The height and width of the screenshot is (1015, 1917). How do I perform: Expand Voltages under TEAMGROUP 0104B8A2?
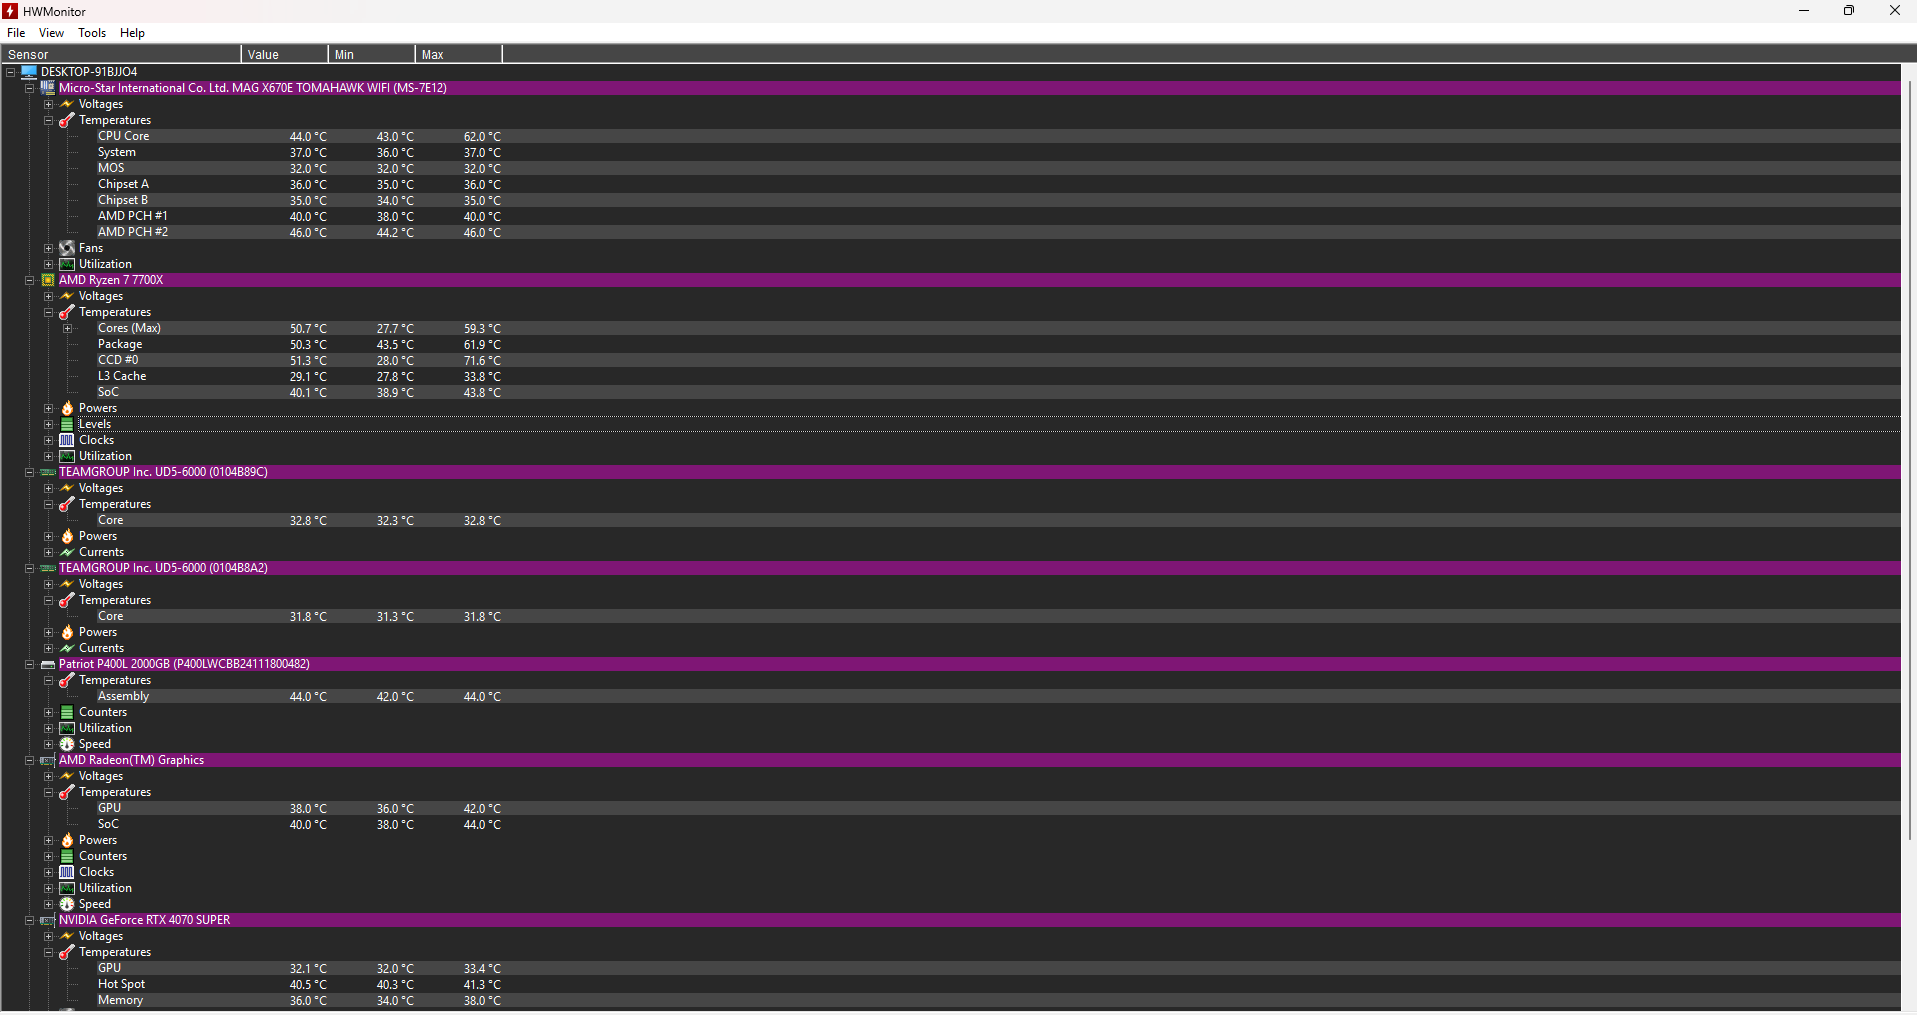pyautogui.click(x=48, y=584)
